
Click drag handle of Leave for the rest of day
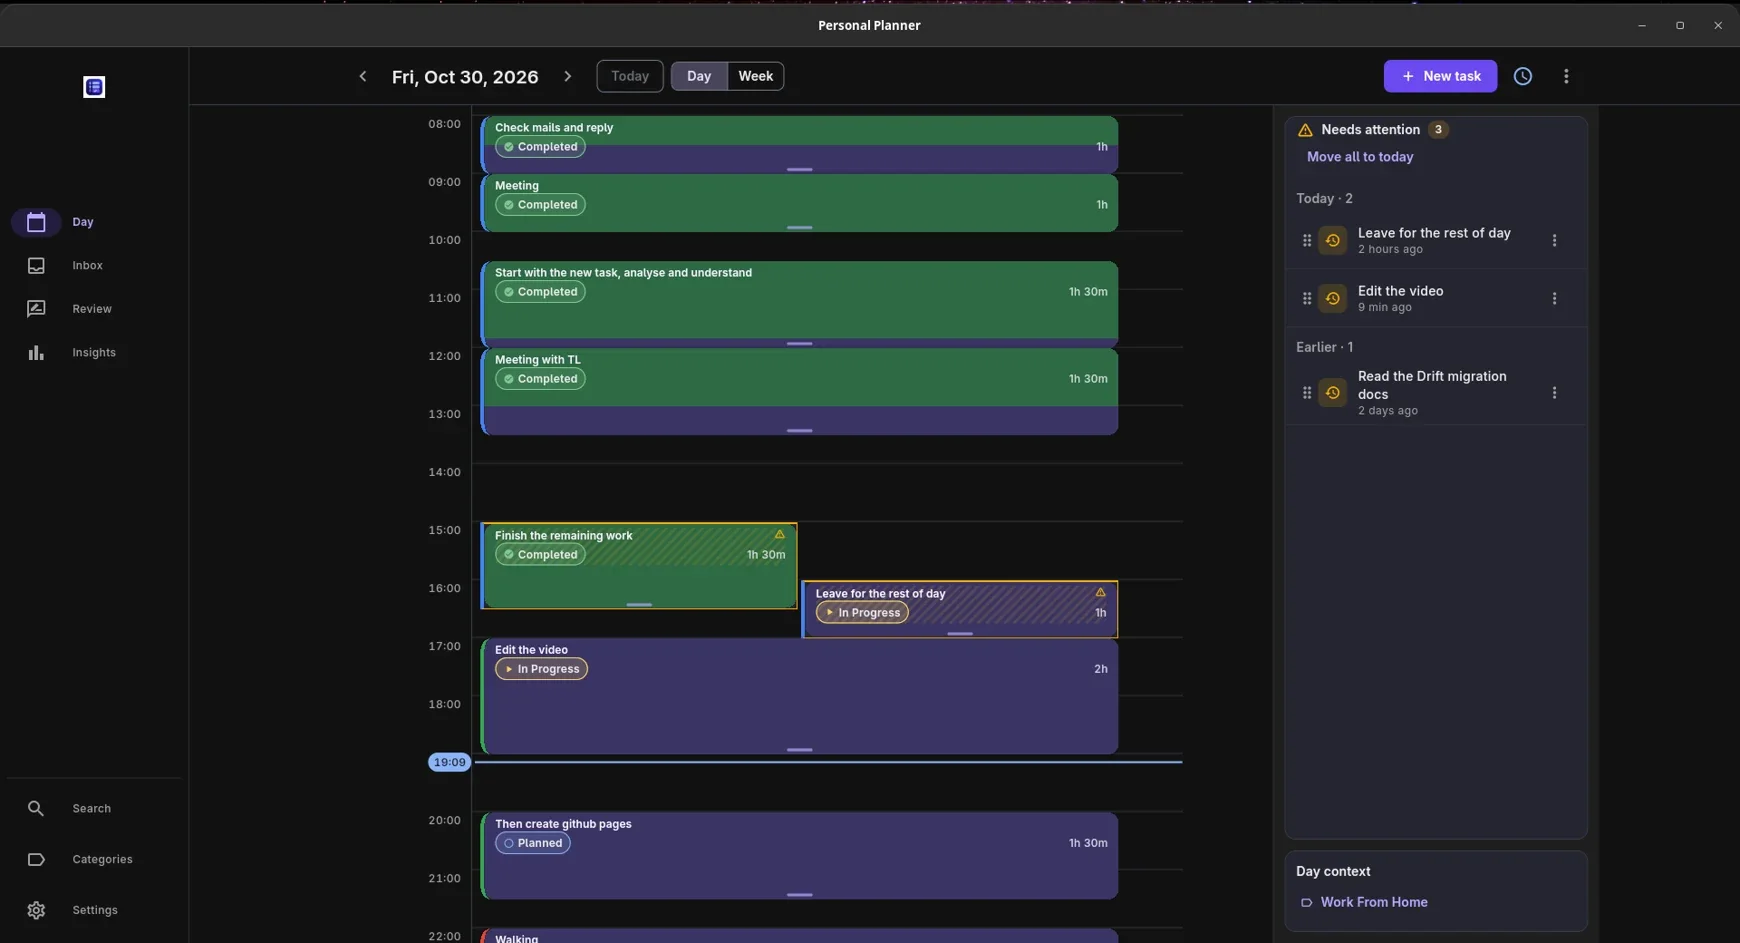[x=1306, y=240]
